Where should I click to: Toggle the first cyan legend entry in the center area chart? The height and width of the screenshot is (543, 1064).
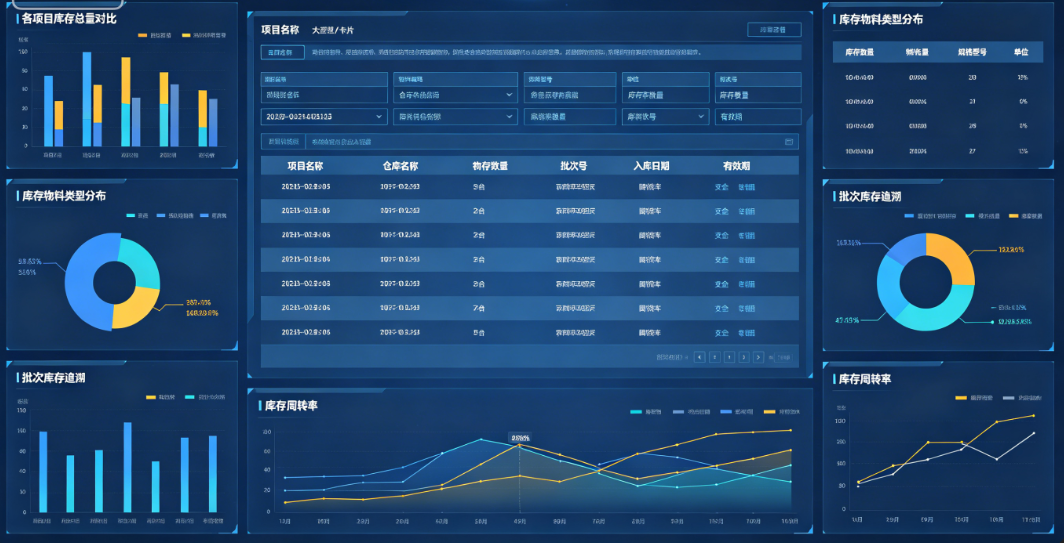(646, 411)
